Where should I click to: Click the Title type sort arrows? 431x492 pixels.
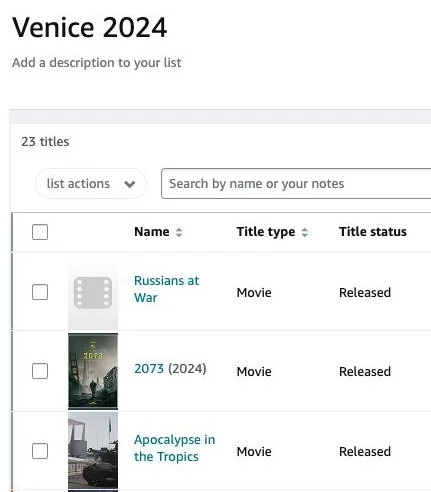pyautogui.click(x=305, y=232)
